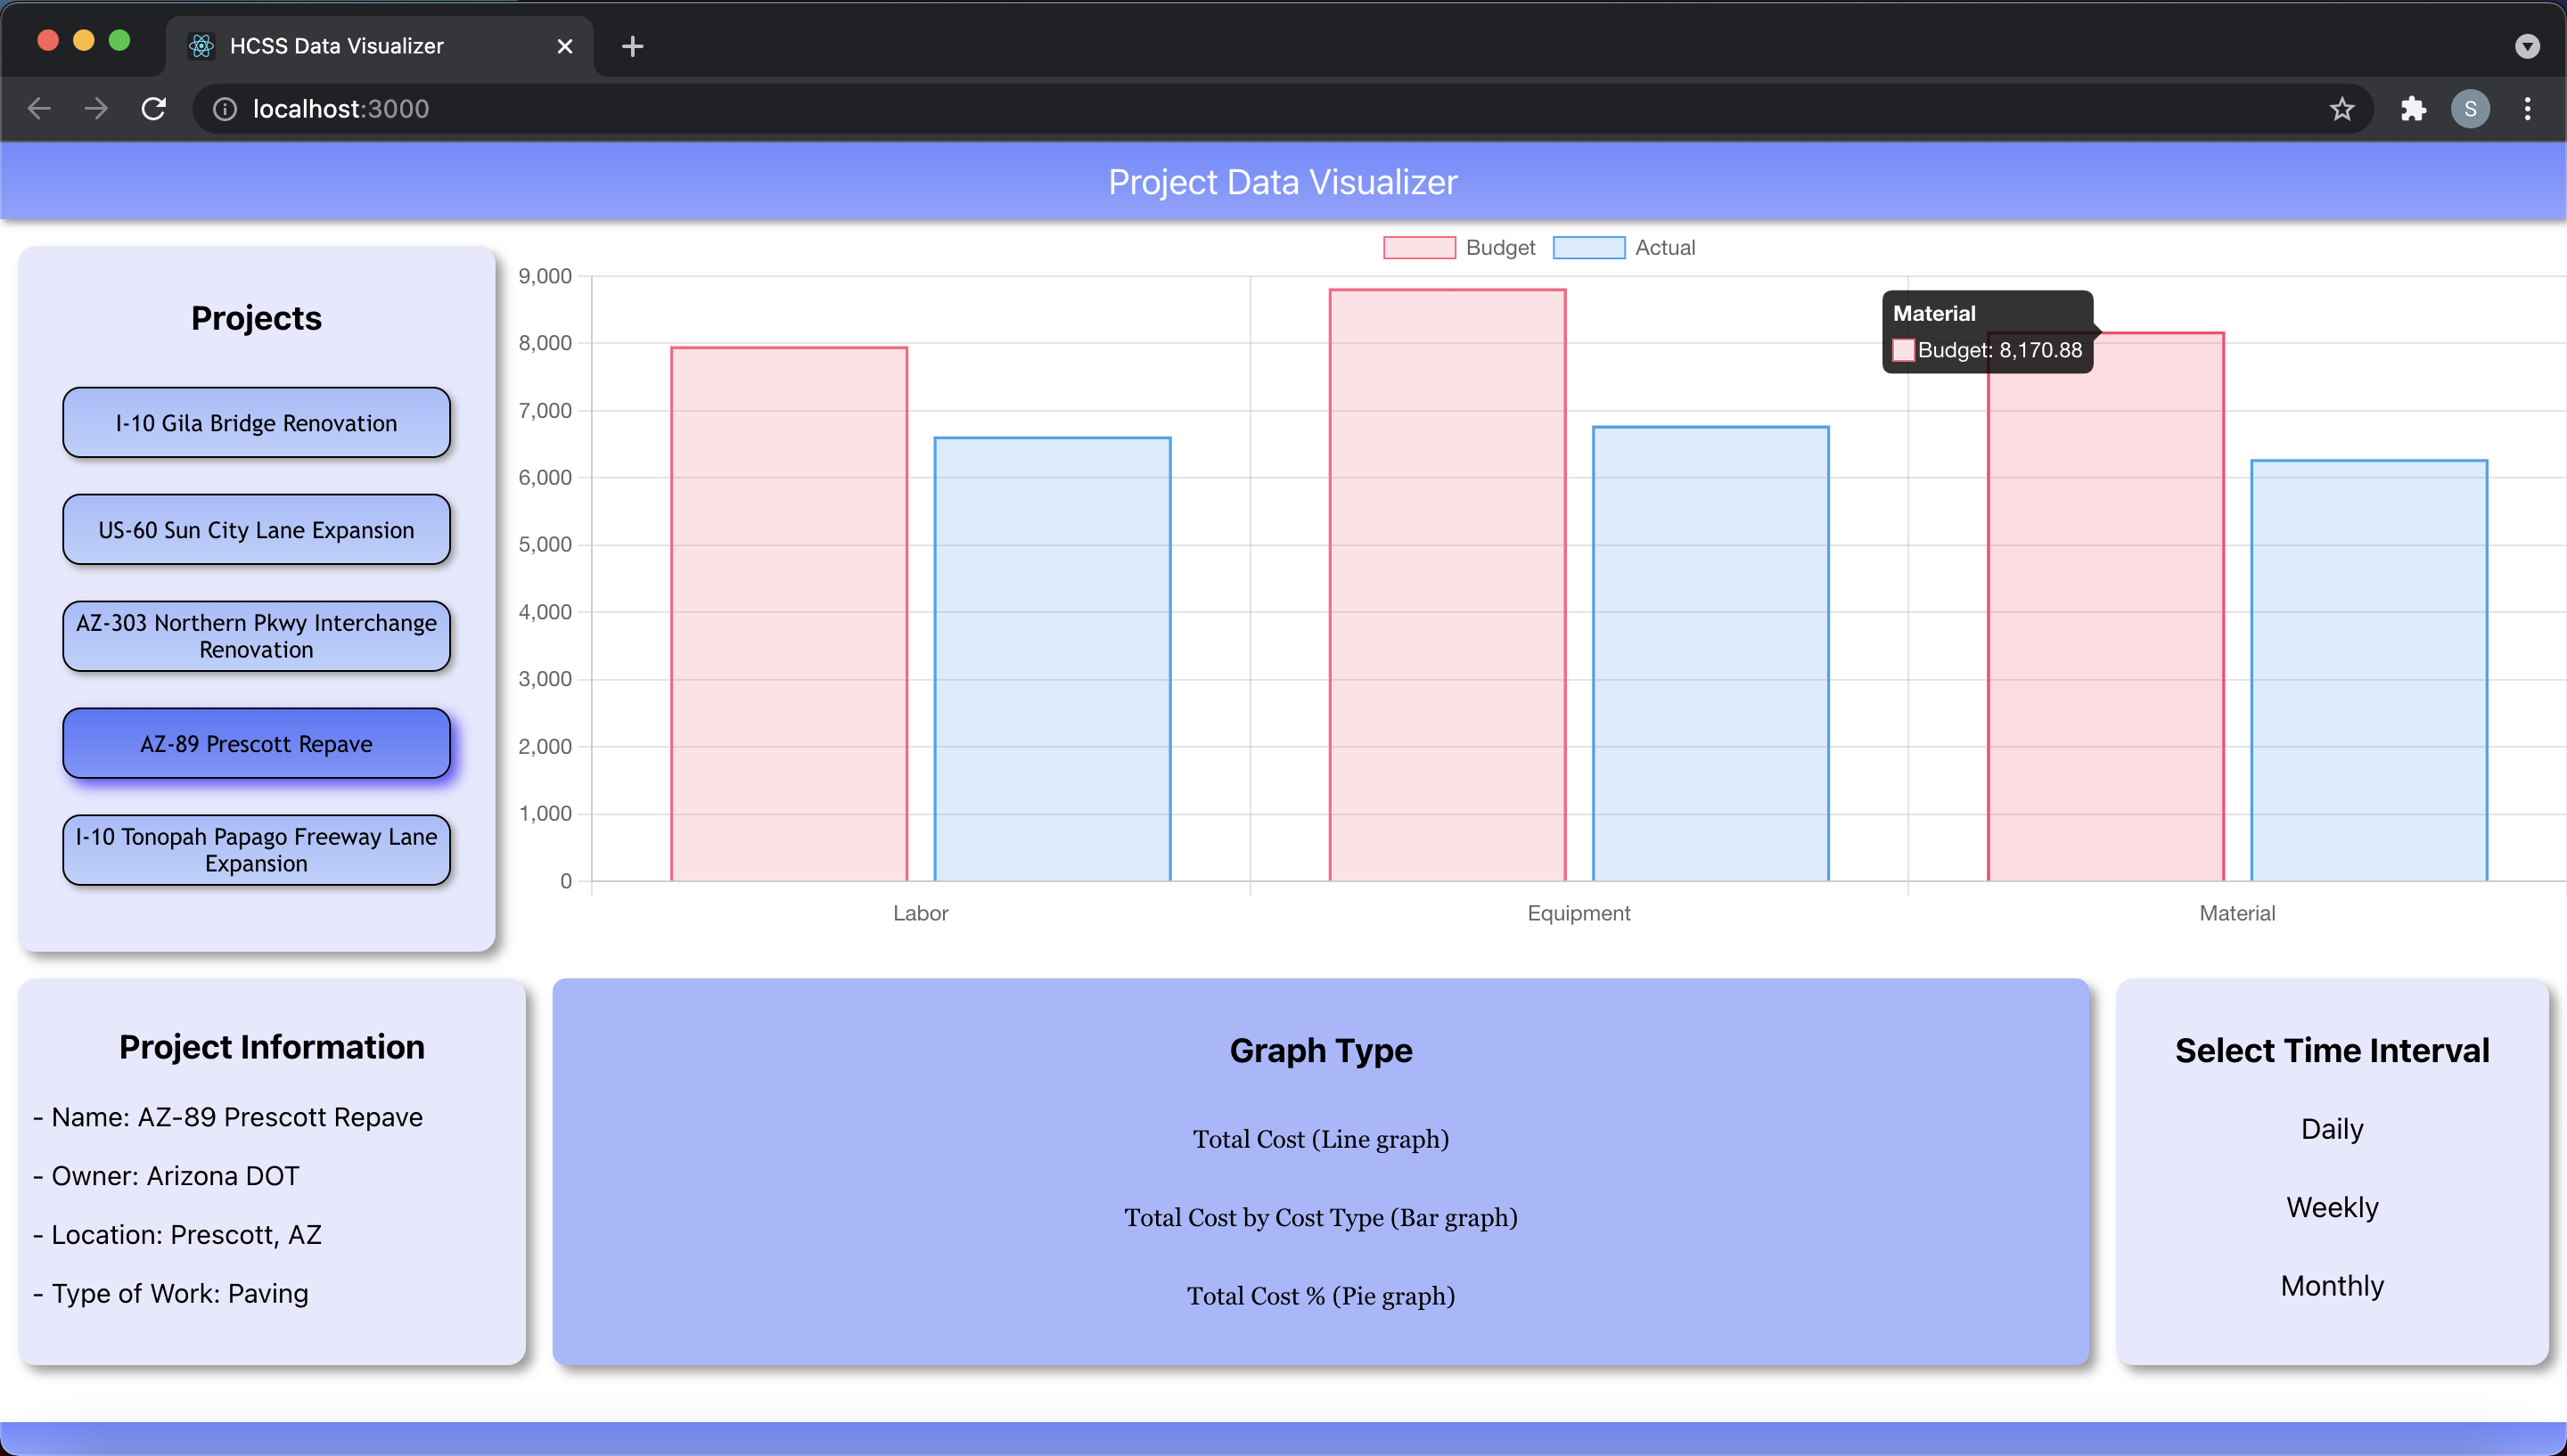Viewport: 2567px width, 1456px height.
Task: Click the Equipment Budget bar
Action: (1446, 585)
